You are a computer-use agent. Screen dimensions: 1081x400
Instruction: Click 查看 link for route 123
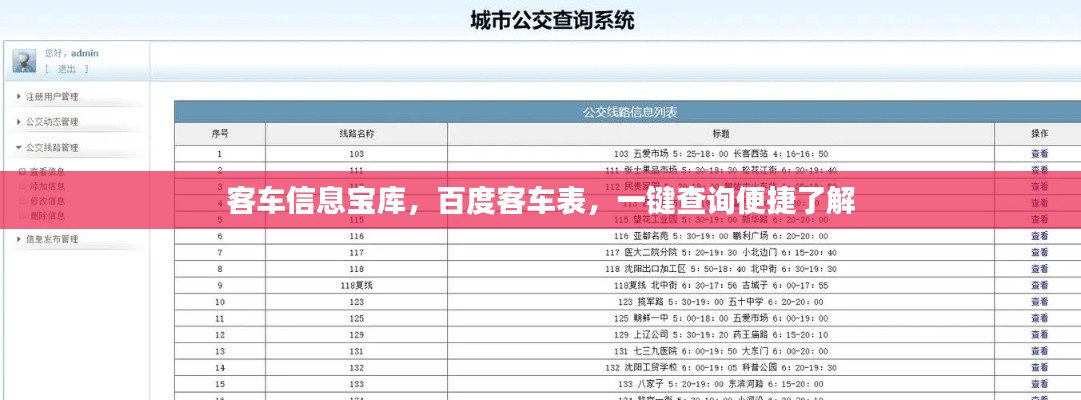click(1040, 302)
